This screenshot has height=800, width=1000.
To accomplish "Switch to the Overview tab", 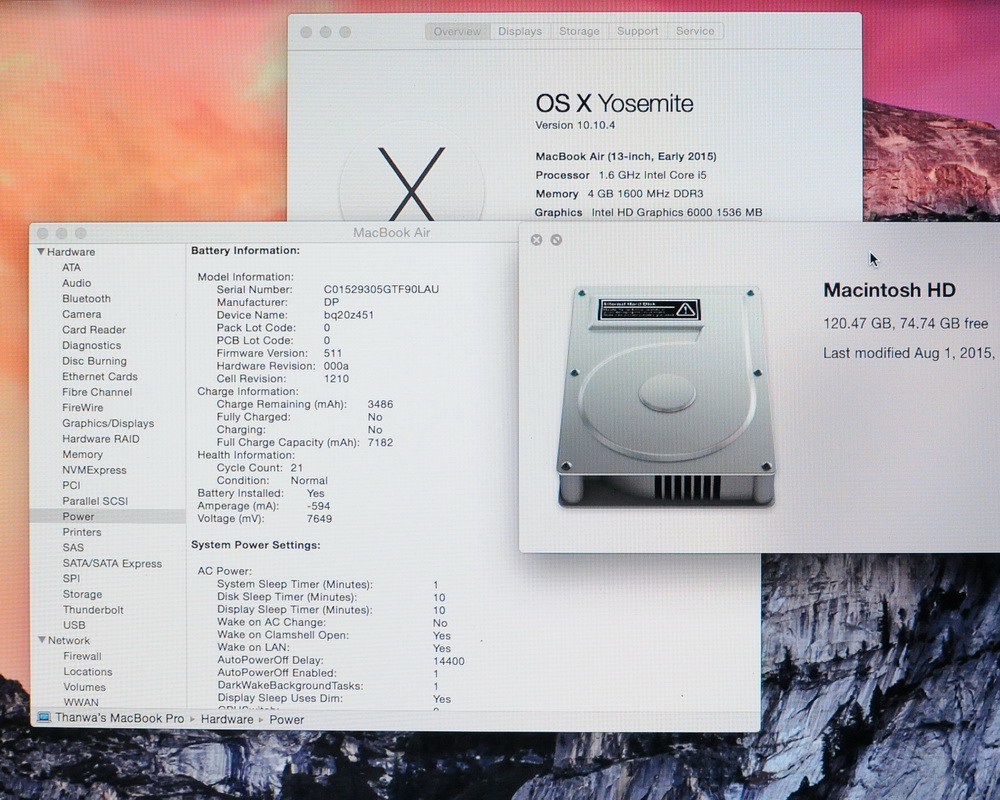I will click(457, 31).
